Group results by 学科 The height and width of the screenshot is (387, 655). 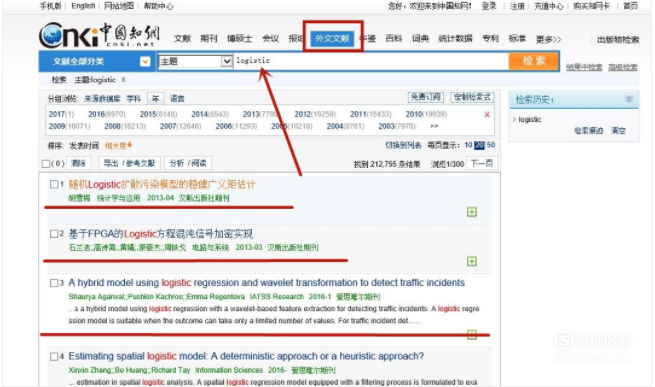coord(133,99)
